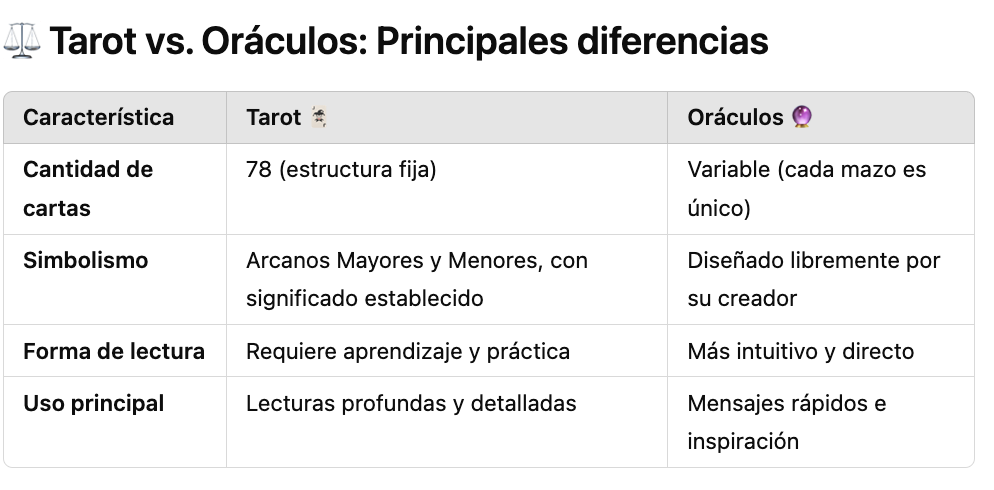Select the Cantidad de cartas row label
Viewport: 994px width, 490px height.
pos(88,189)
